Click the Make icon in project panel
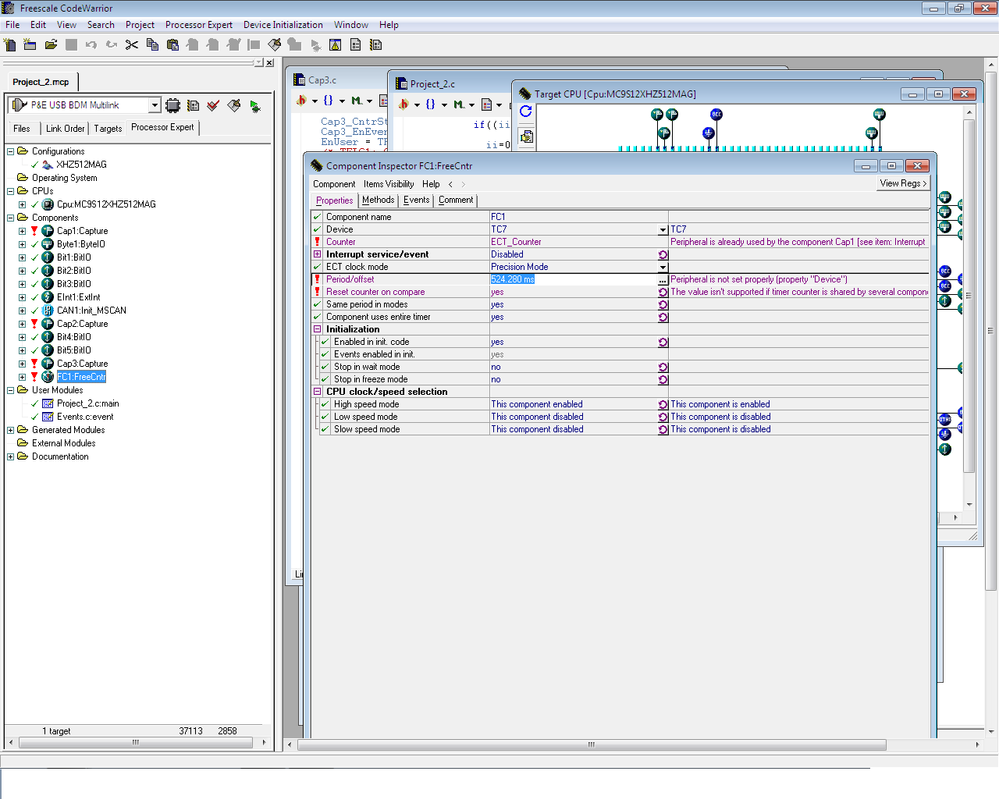This screenshot has width=999, height=799. [x=234, y=105]
